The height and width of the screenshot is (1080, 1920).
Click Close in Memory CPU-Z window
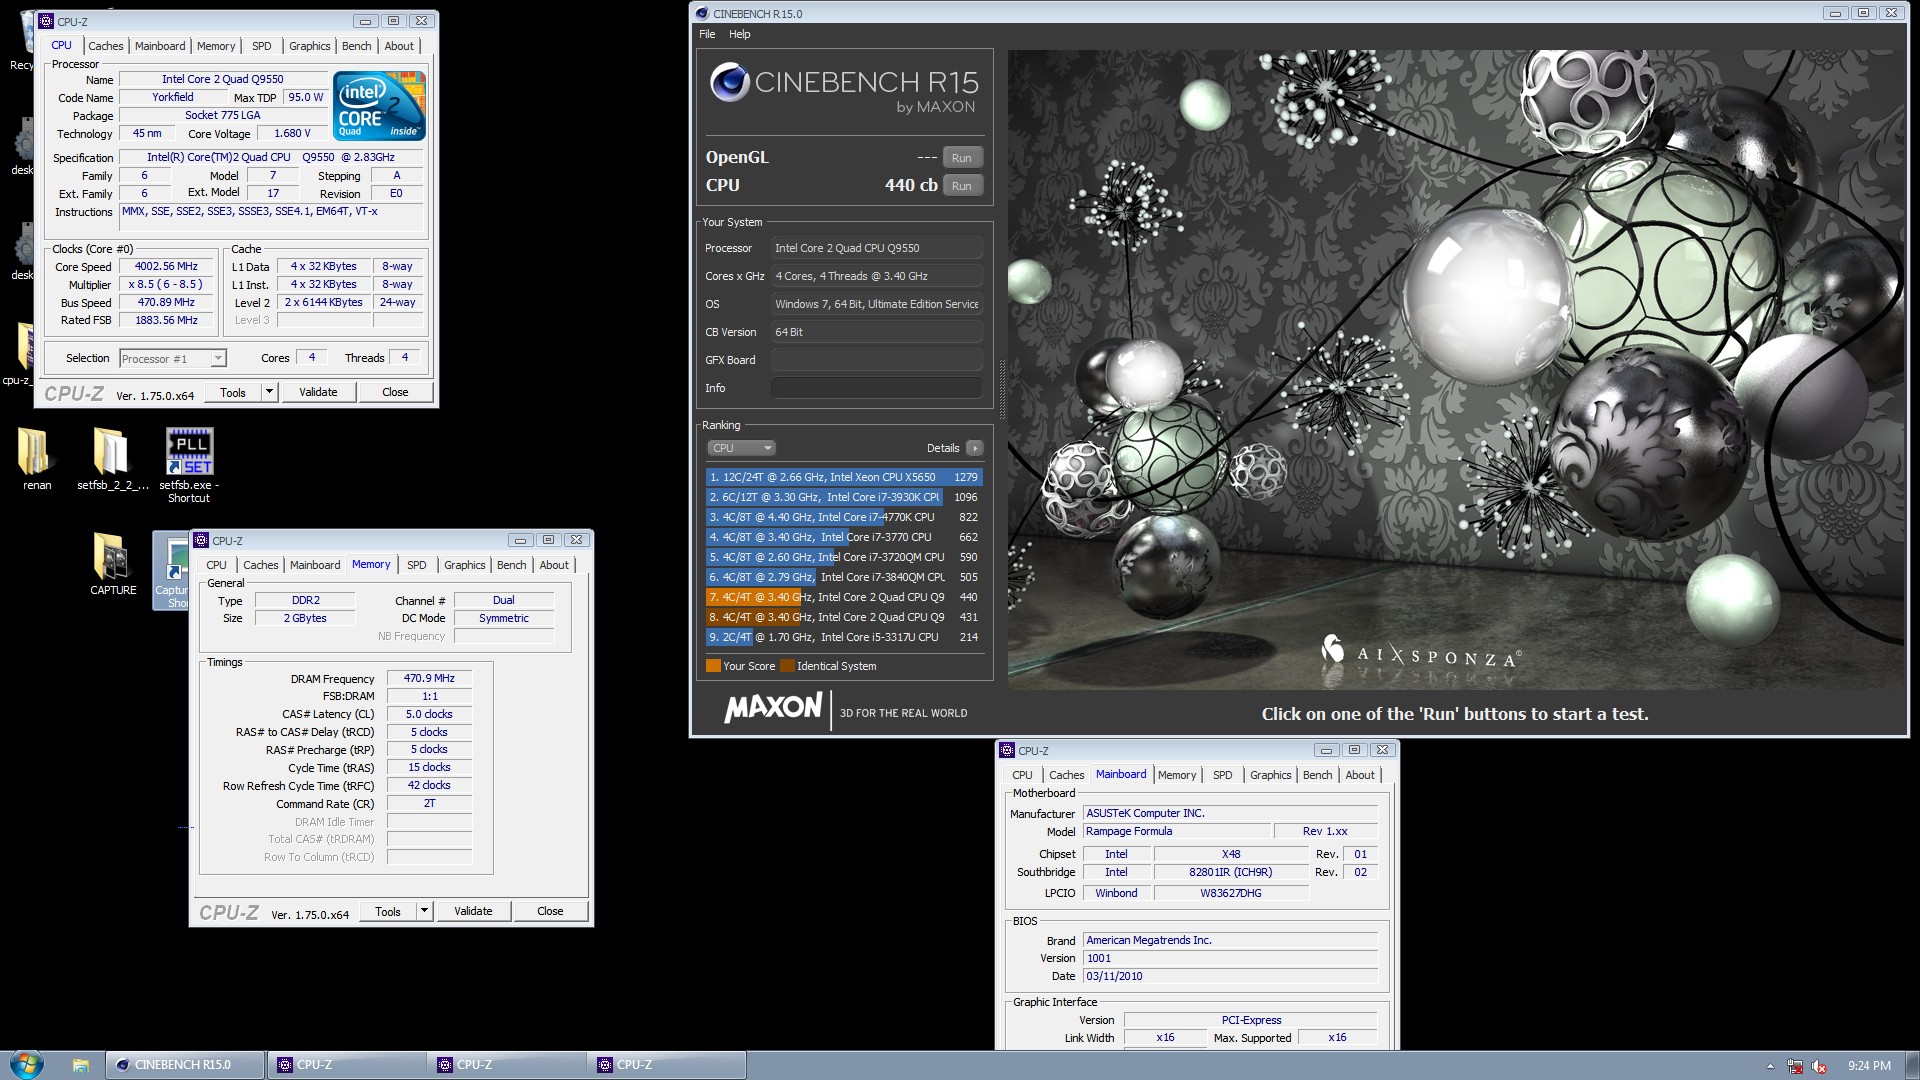(x=550, y=911)
